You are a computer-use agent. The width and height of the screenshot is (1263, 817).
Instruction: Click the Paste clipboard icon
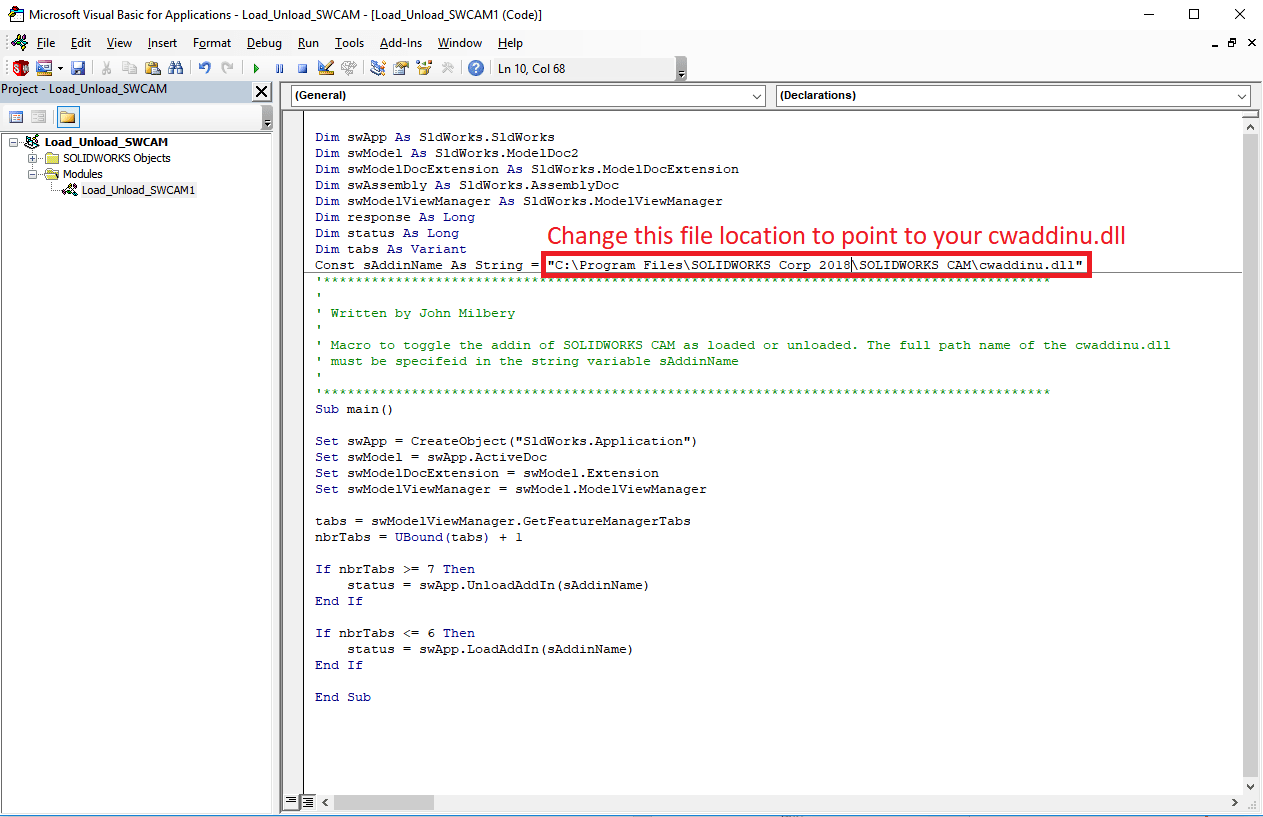click(x=153, y=68)
